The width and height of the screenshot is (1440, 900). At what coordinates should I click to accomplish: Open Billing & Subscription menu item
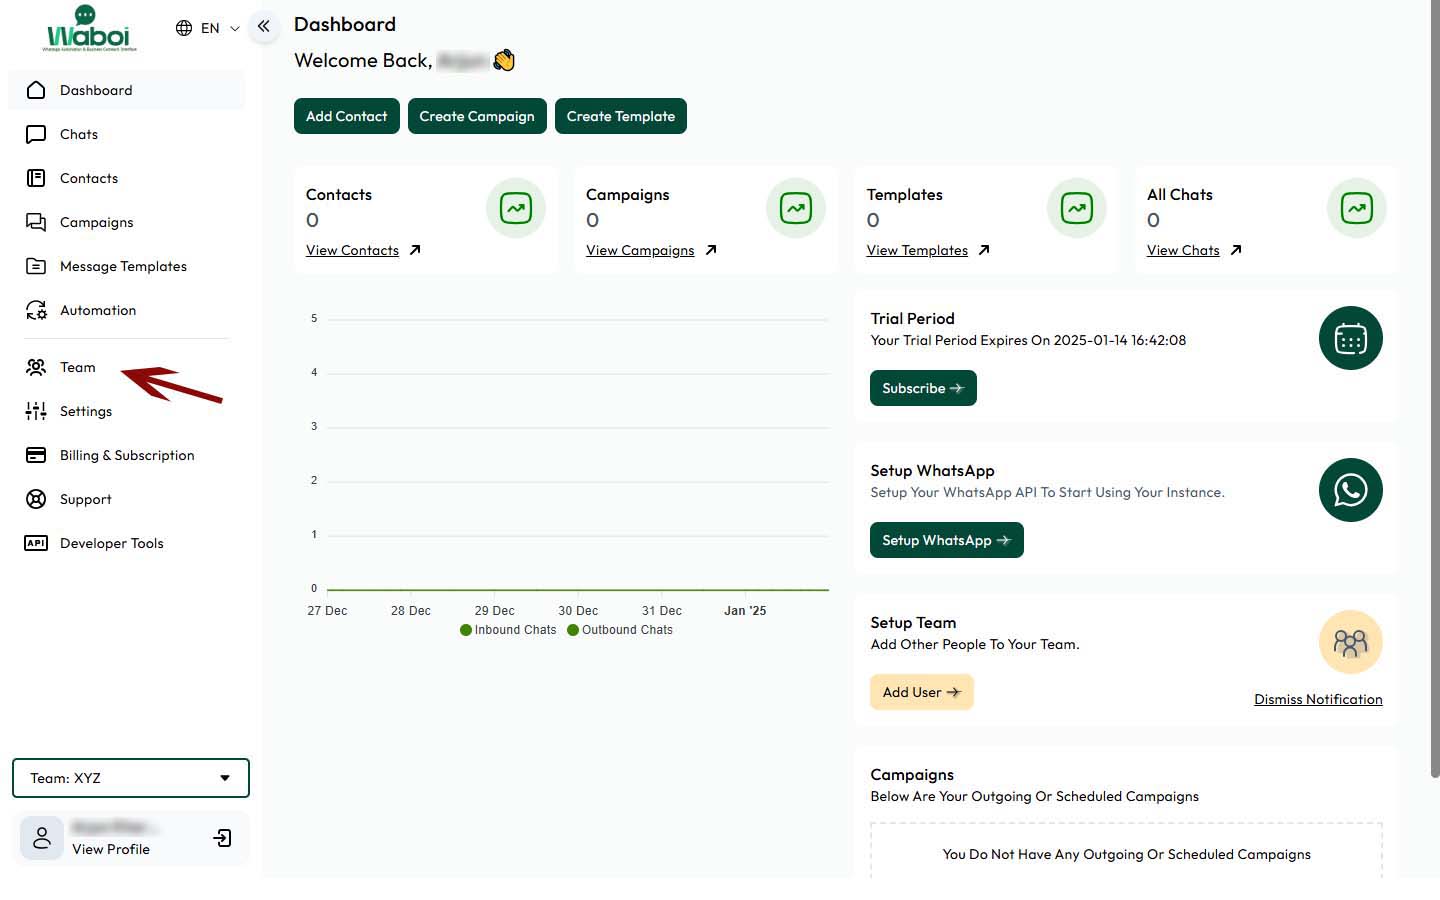coord(126,455)
